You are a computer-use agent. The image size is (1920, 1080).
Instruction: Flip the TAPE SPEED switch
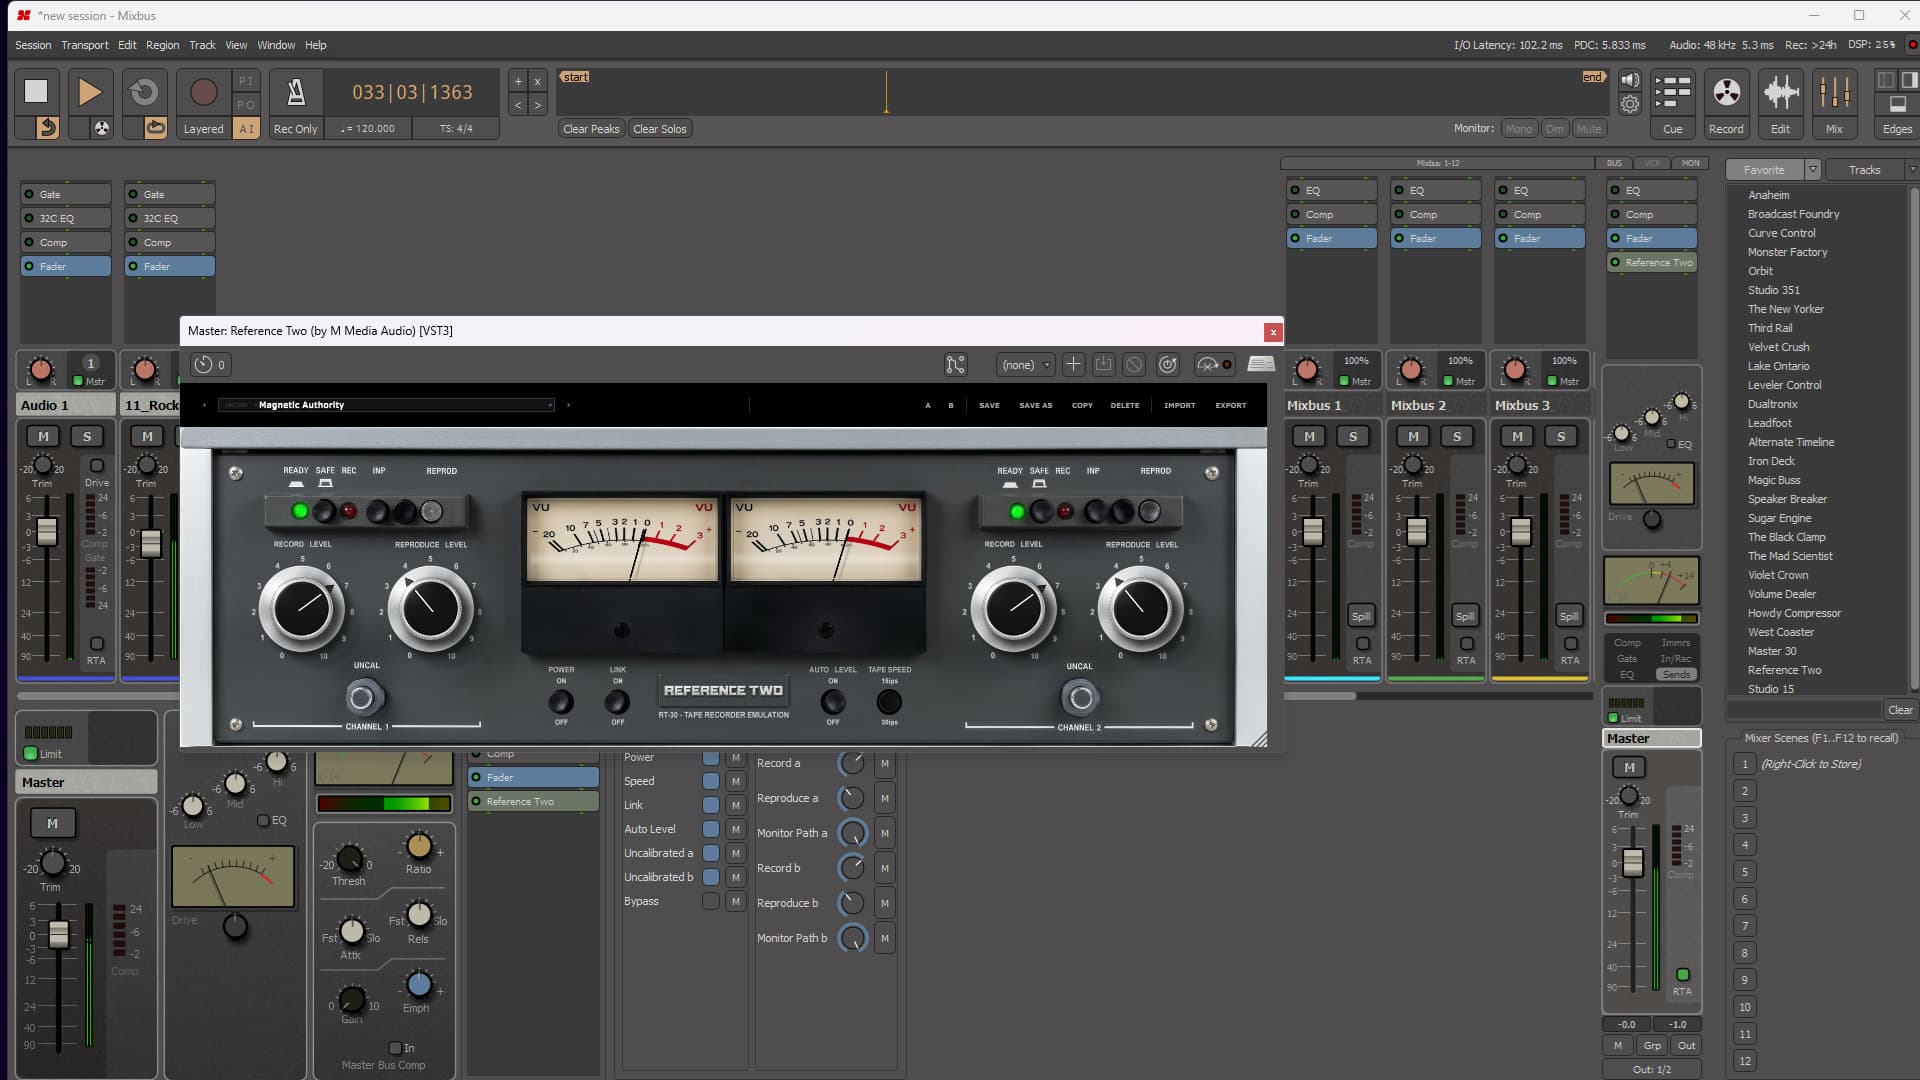(x=889, y=702)
